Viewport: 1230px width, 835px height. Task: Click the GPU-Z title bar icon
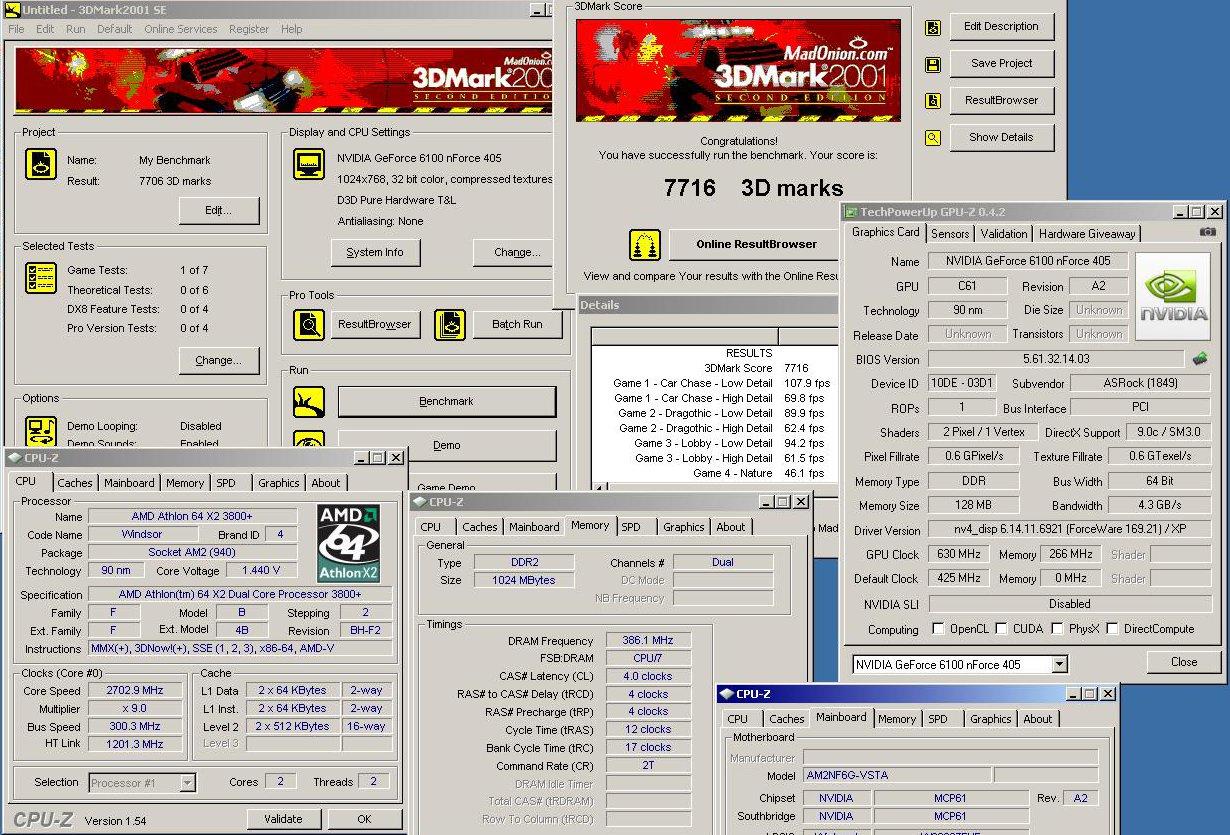point(852,212)
